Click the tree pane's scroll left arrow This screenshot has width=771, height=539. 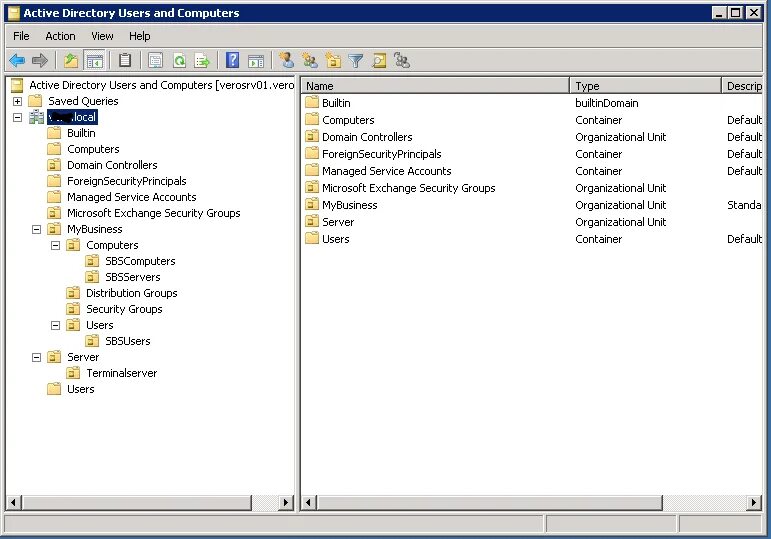pyautogui.click(x=14, y=503)
